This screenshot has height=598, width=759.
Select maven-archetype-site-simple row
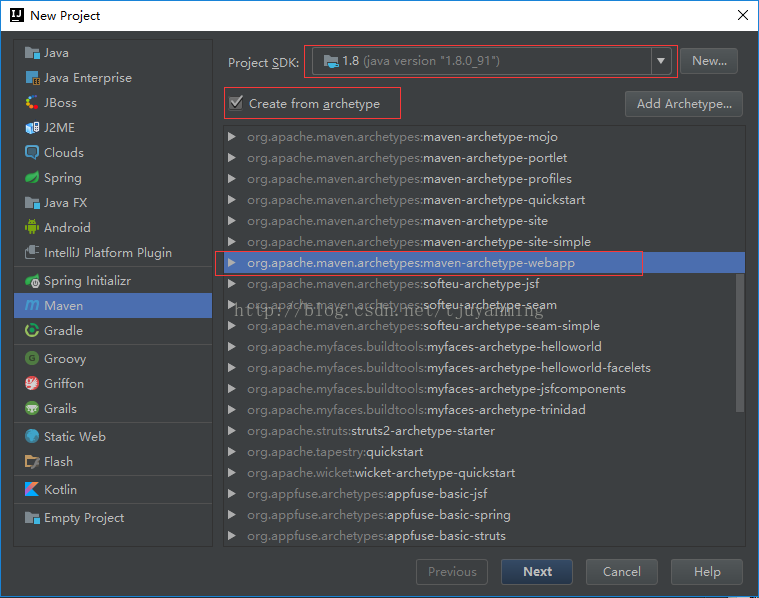pyautogui.click(x=484, y=242)
